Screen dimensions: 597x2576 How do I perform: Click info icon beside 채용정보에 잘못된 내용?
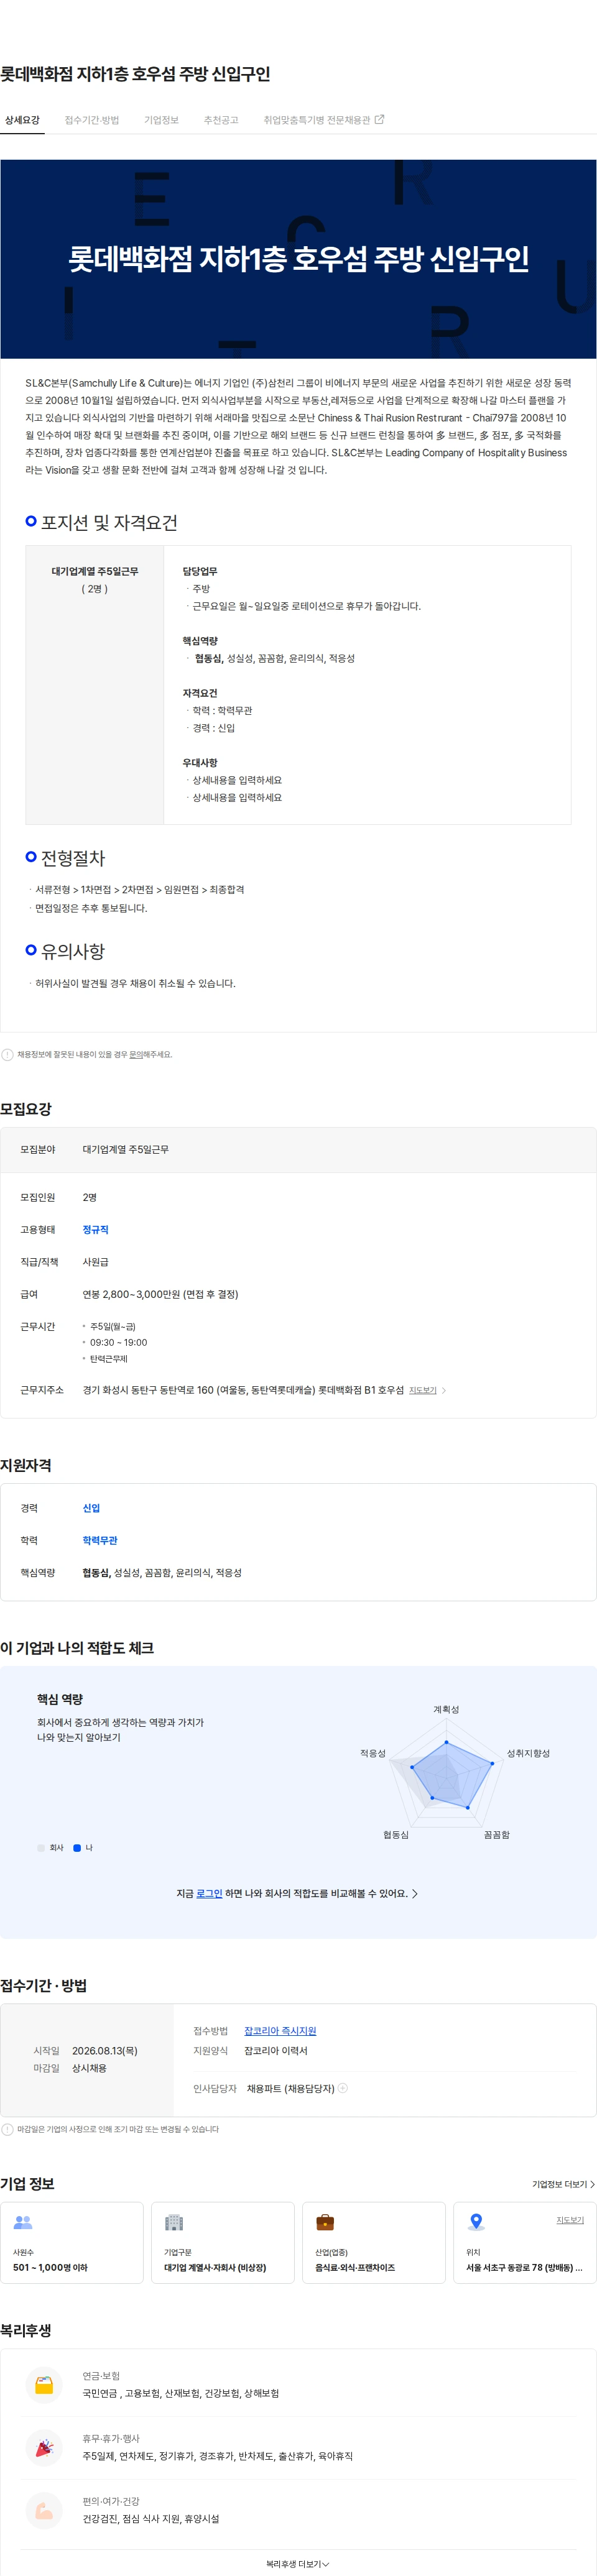[x=8, y=1054]
